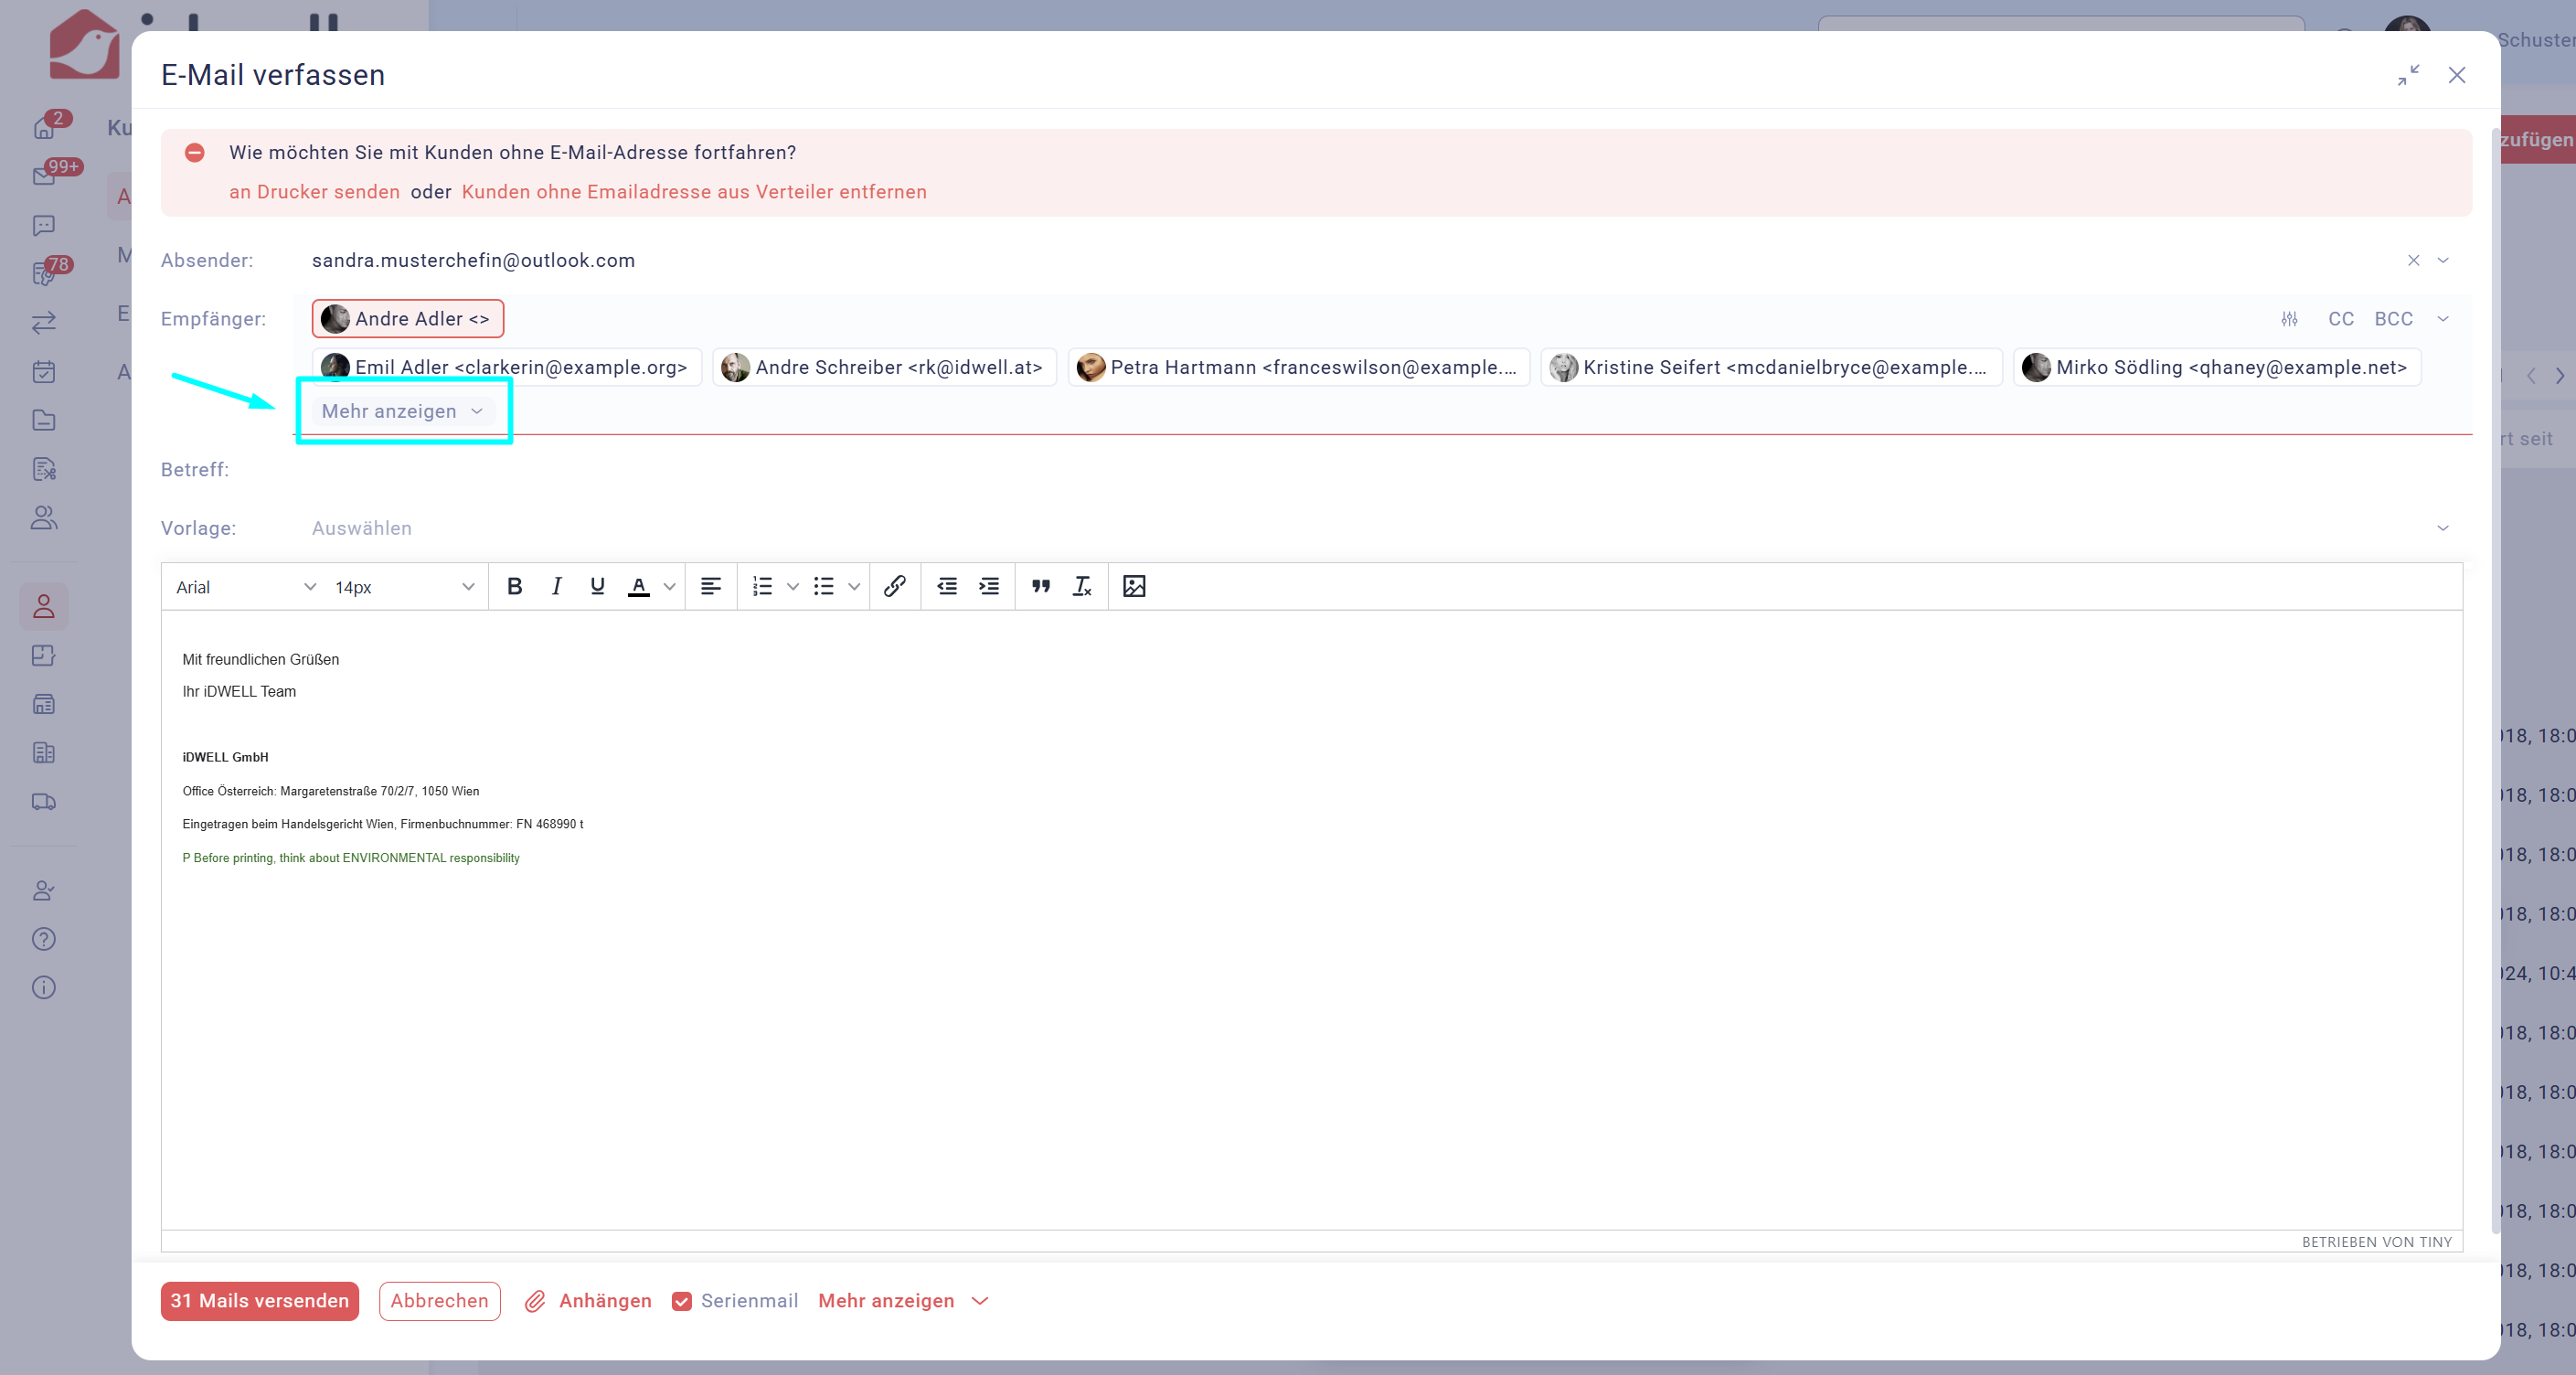Attach a file via Anhängen
The height and width of the screenshot is (1375, 2576).
click(588, 1301)
